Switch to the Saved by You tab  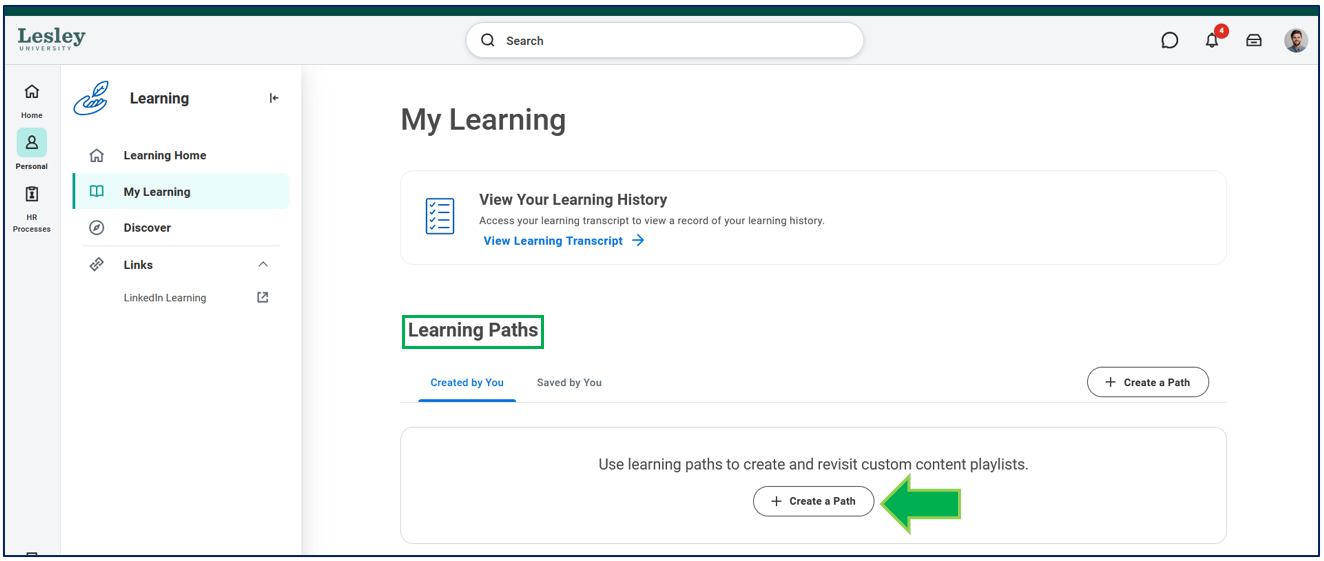coord(569,383)
